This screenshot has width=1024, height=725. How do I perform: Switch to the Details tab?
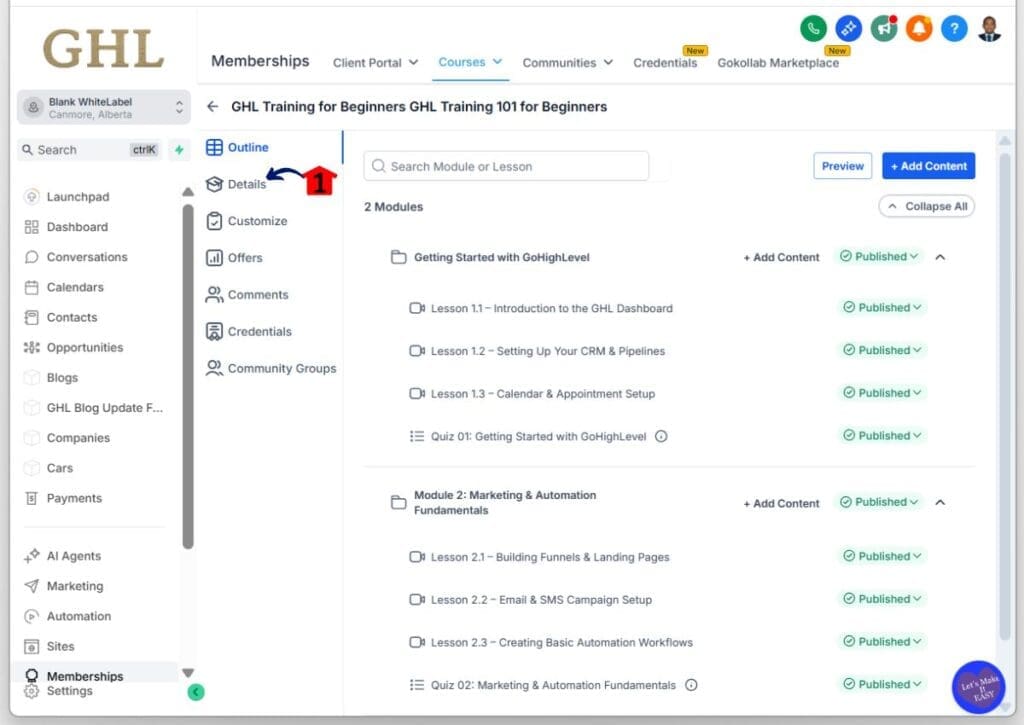click(x=246, y=184)
